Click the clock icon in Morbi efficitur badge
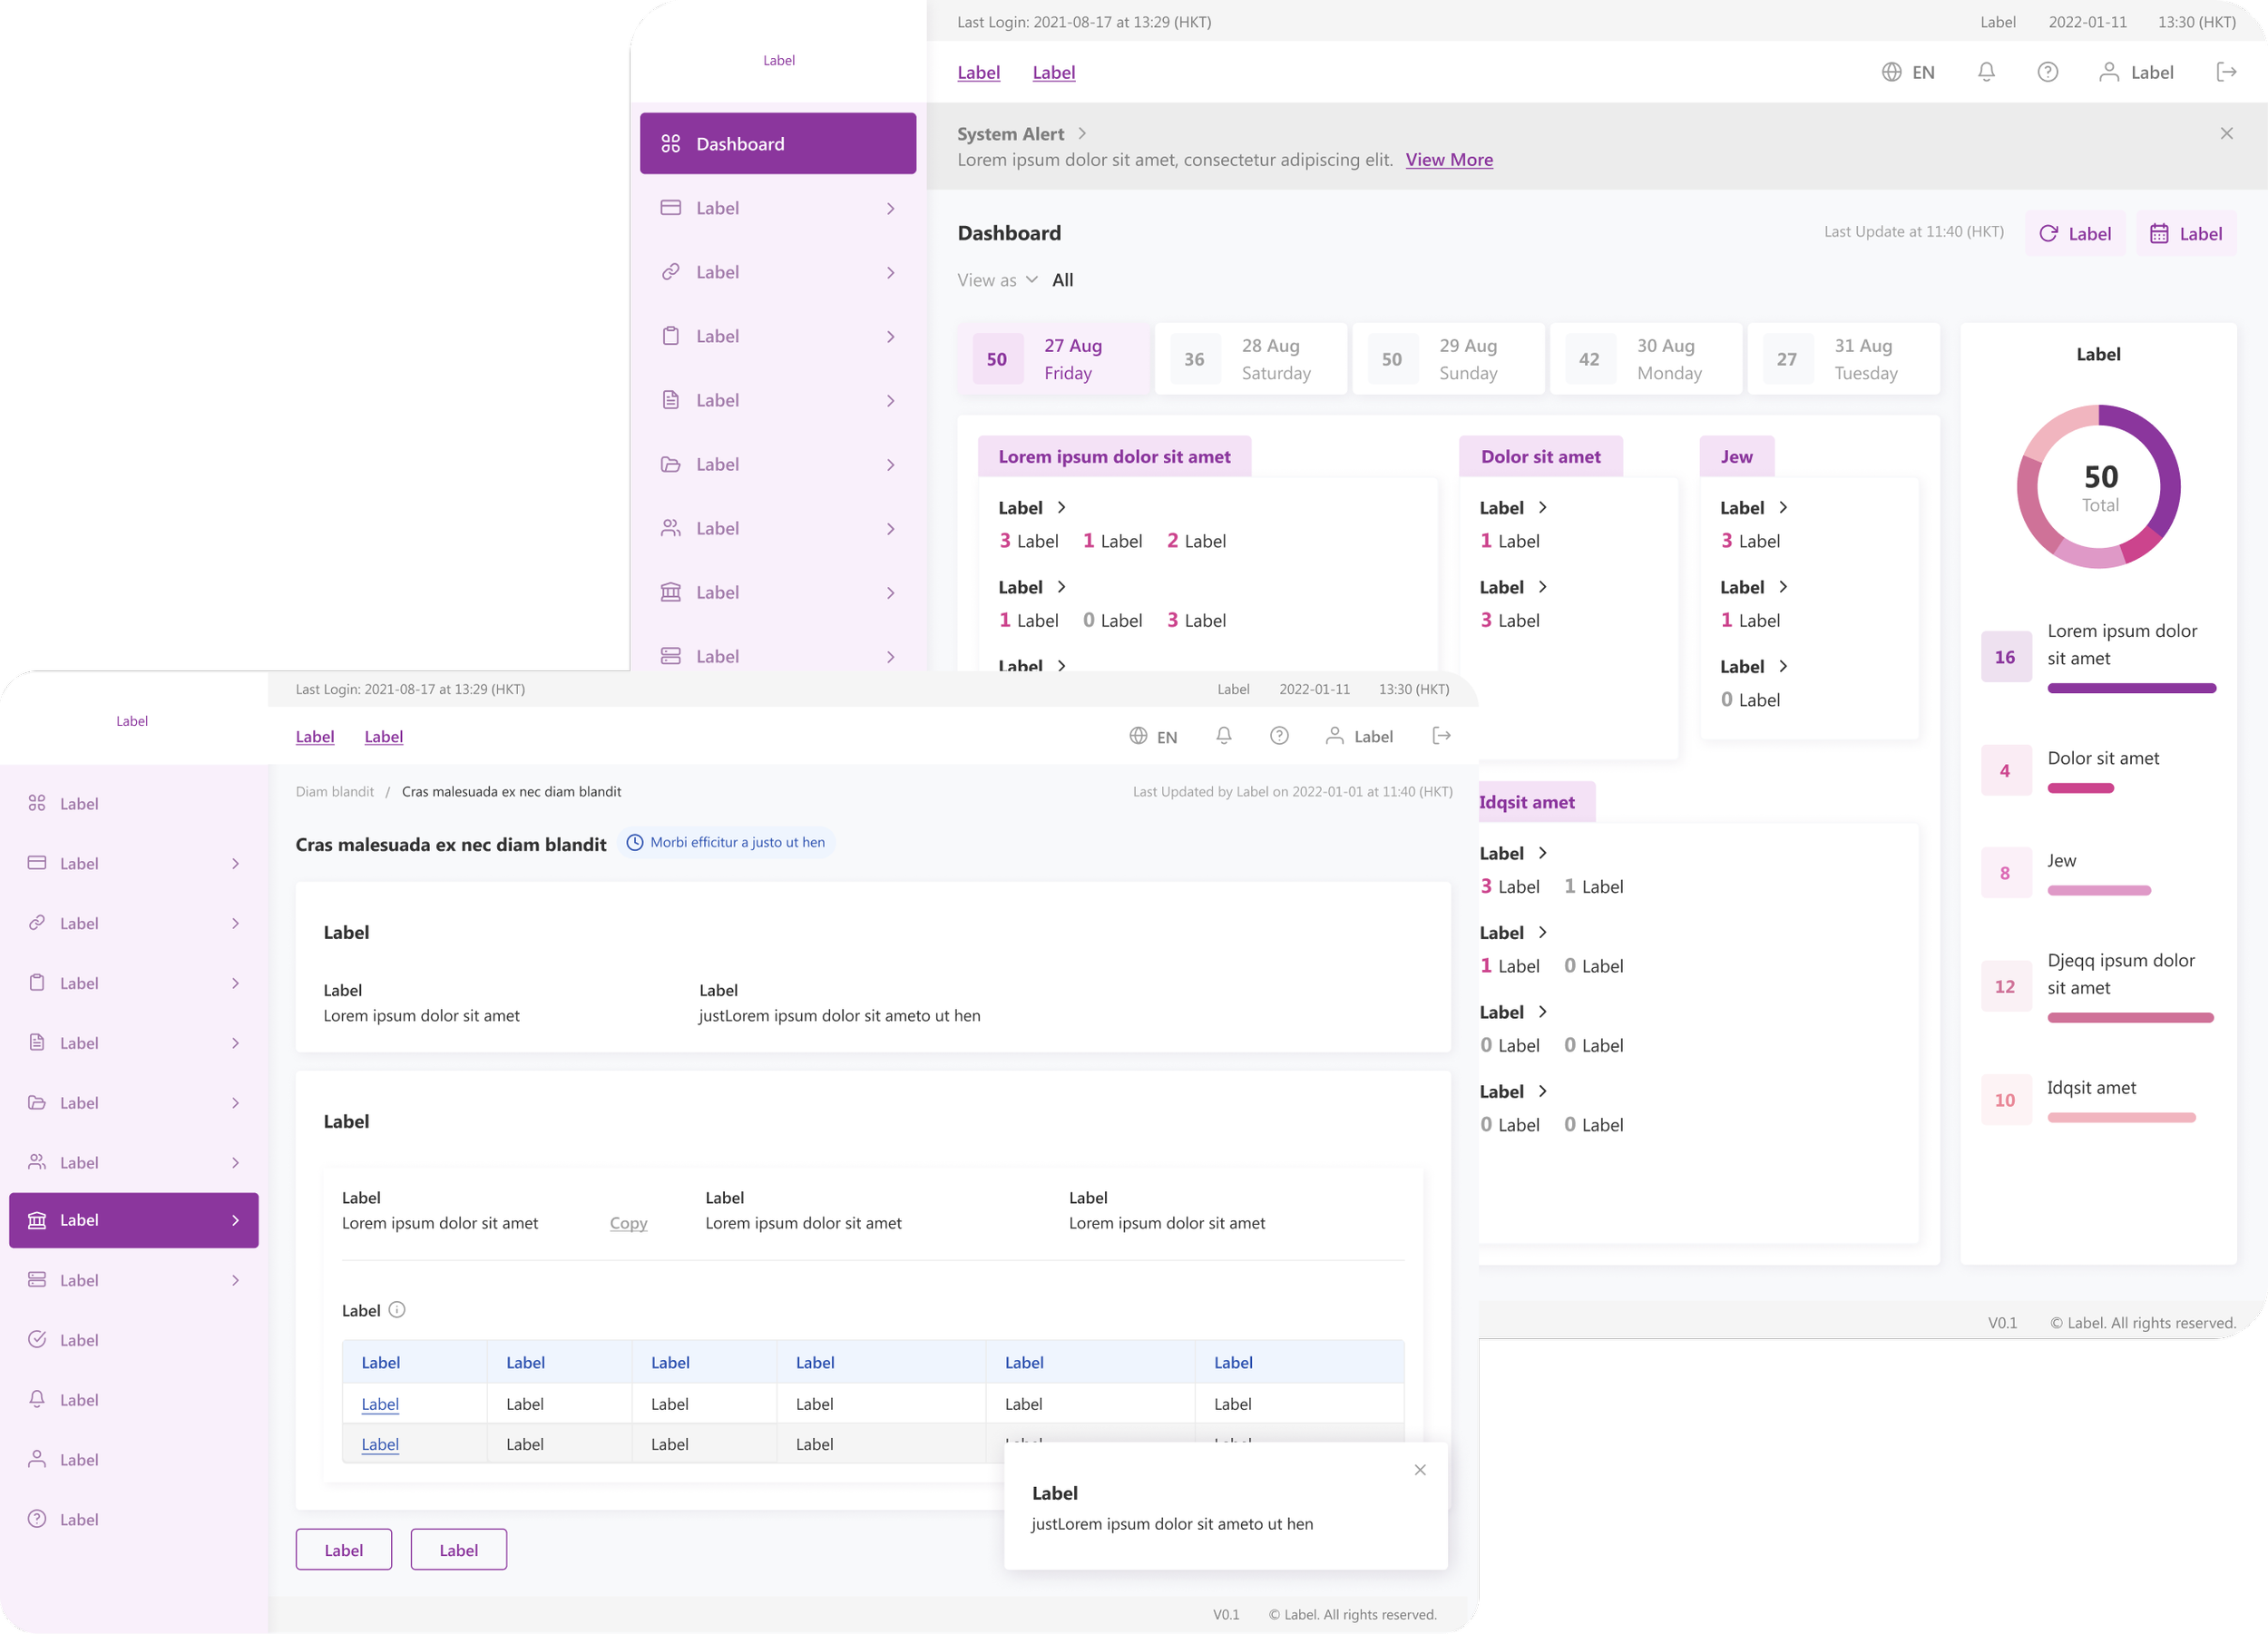 (x=635, y=842)
